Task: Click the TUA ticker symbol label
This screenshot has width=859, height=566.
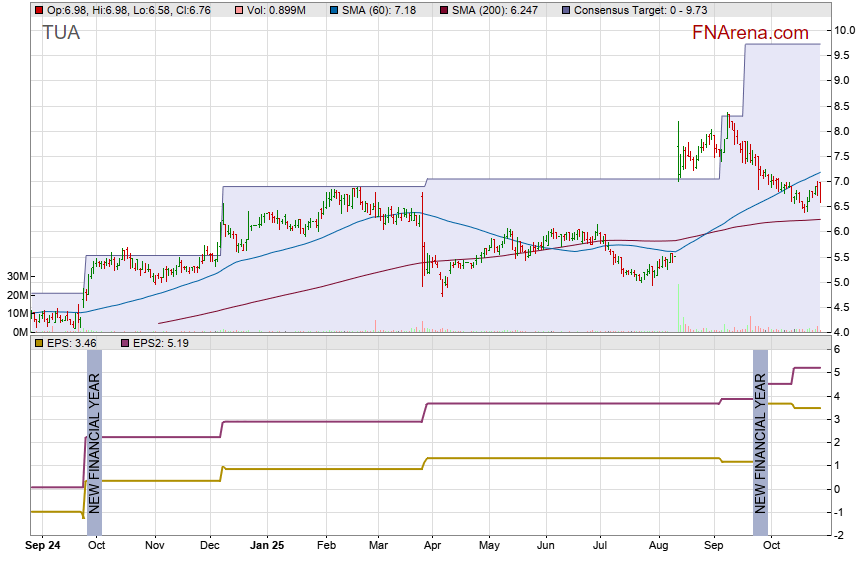Action: click(60, 33)
